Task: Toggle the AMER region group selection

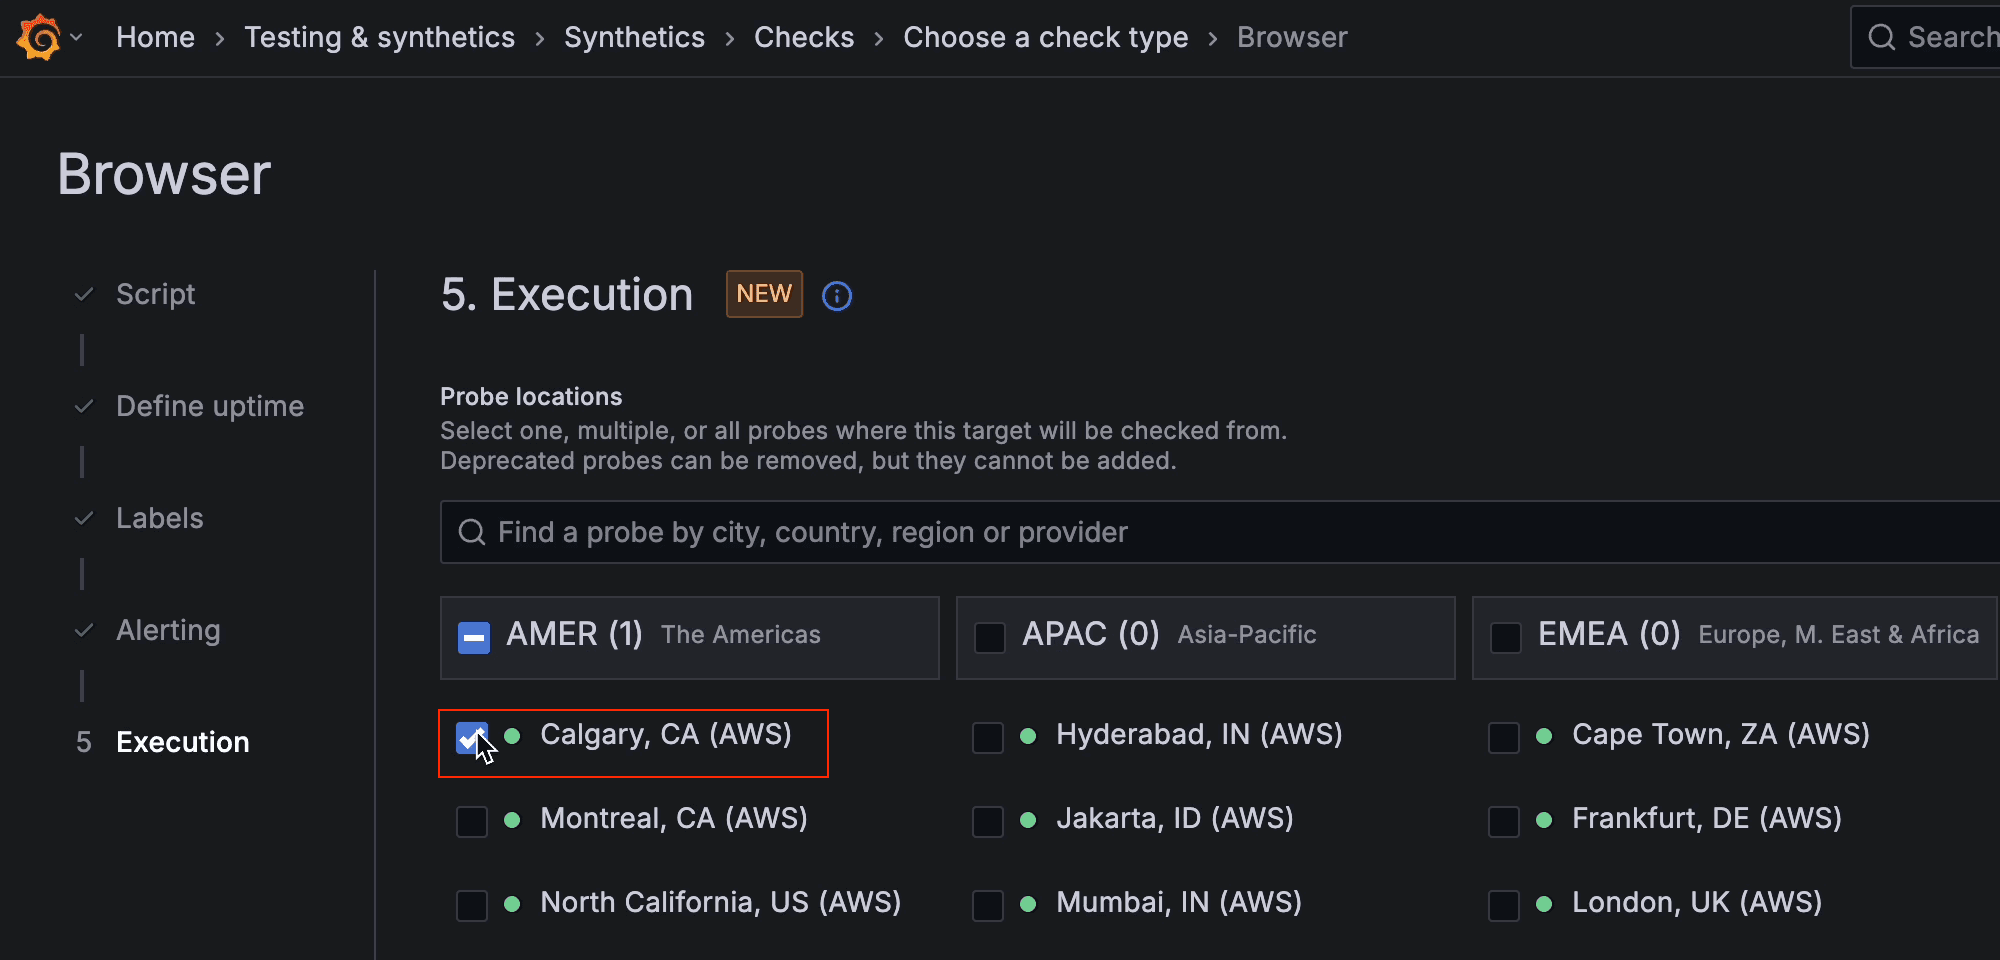Action: pyautogui.click(x=473, y=637)
